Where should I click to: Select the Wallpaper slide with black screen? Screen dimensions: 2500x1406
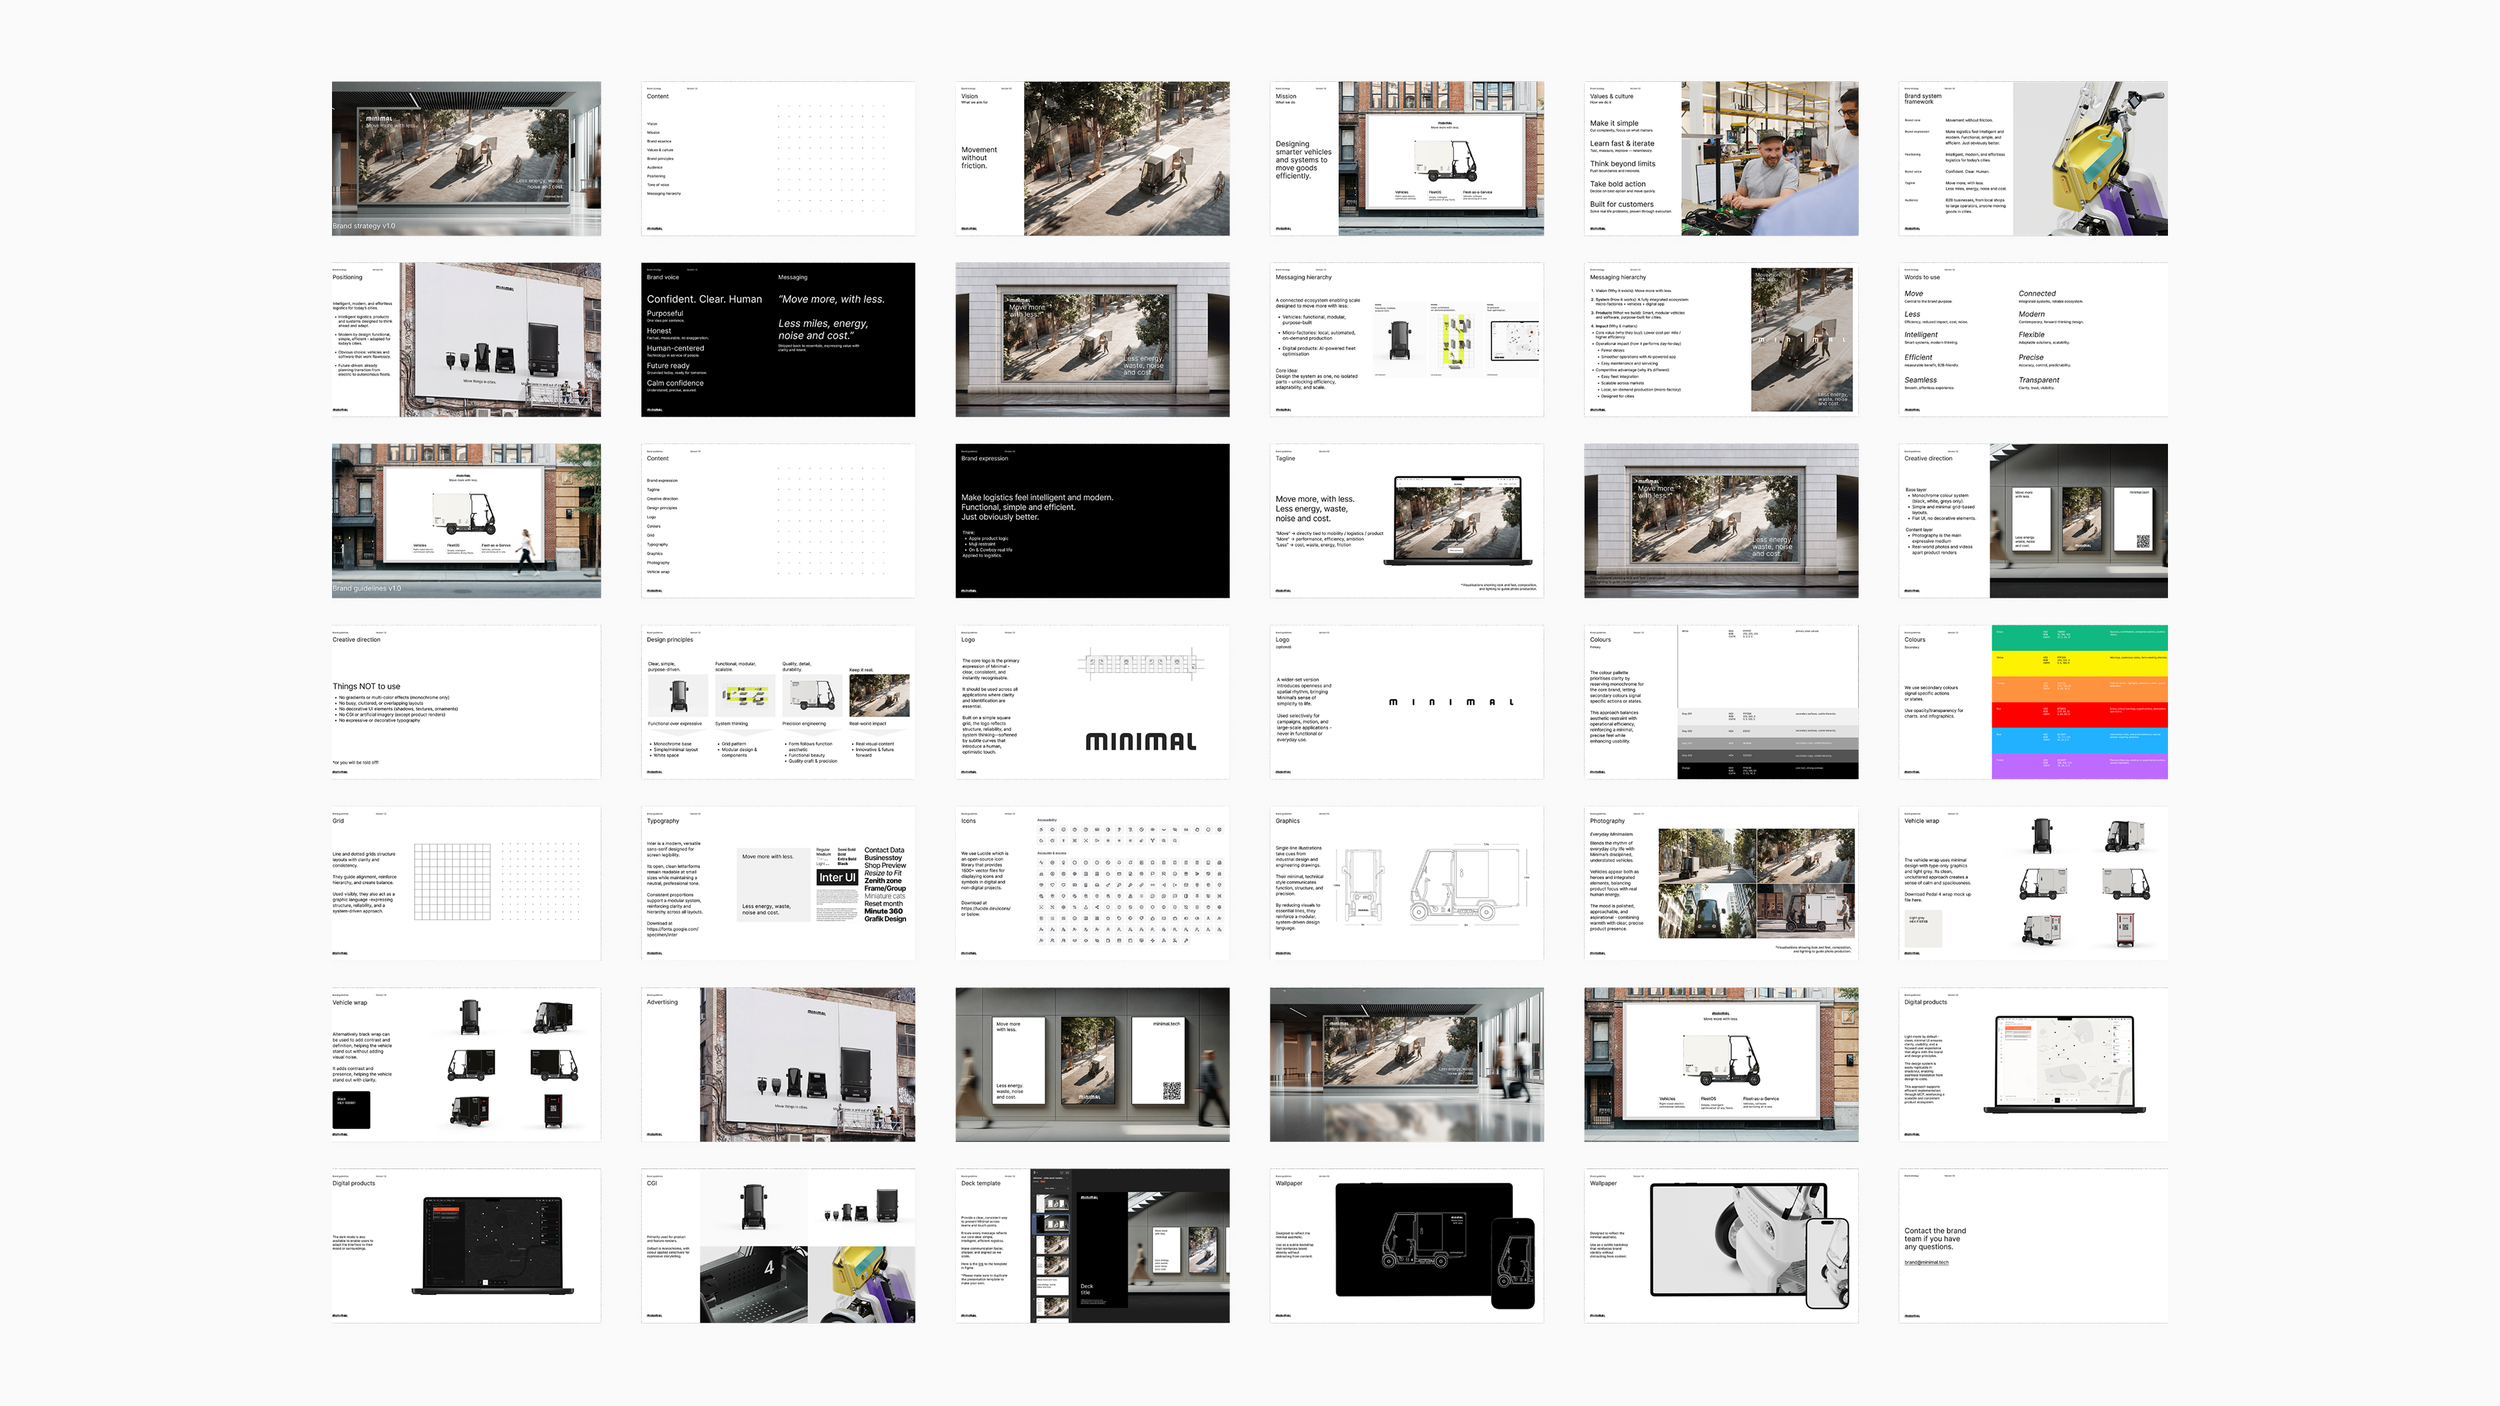[1406, 1245]
